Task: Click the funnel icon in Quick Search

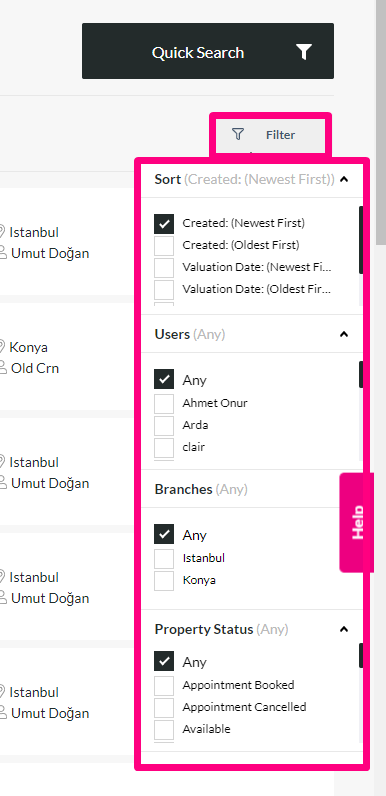Action: pos(304,52)
